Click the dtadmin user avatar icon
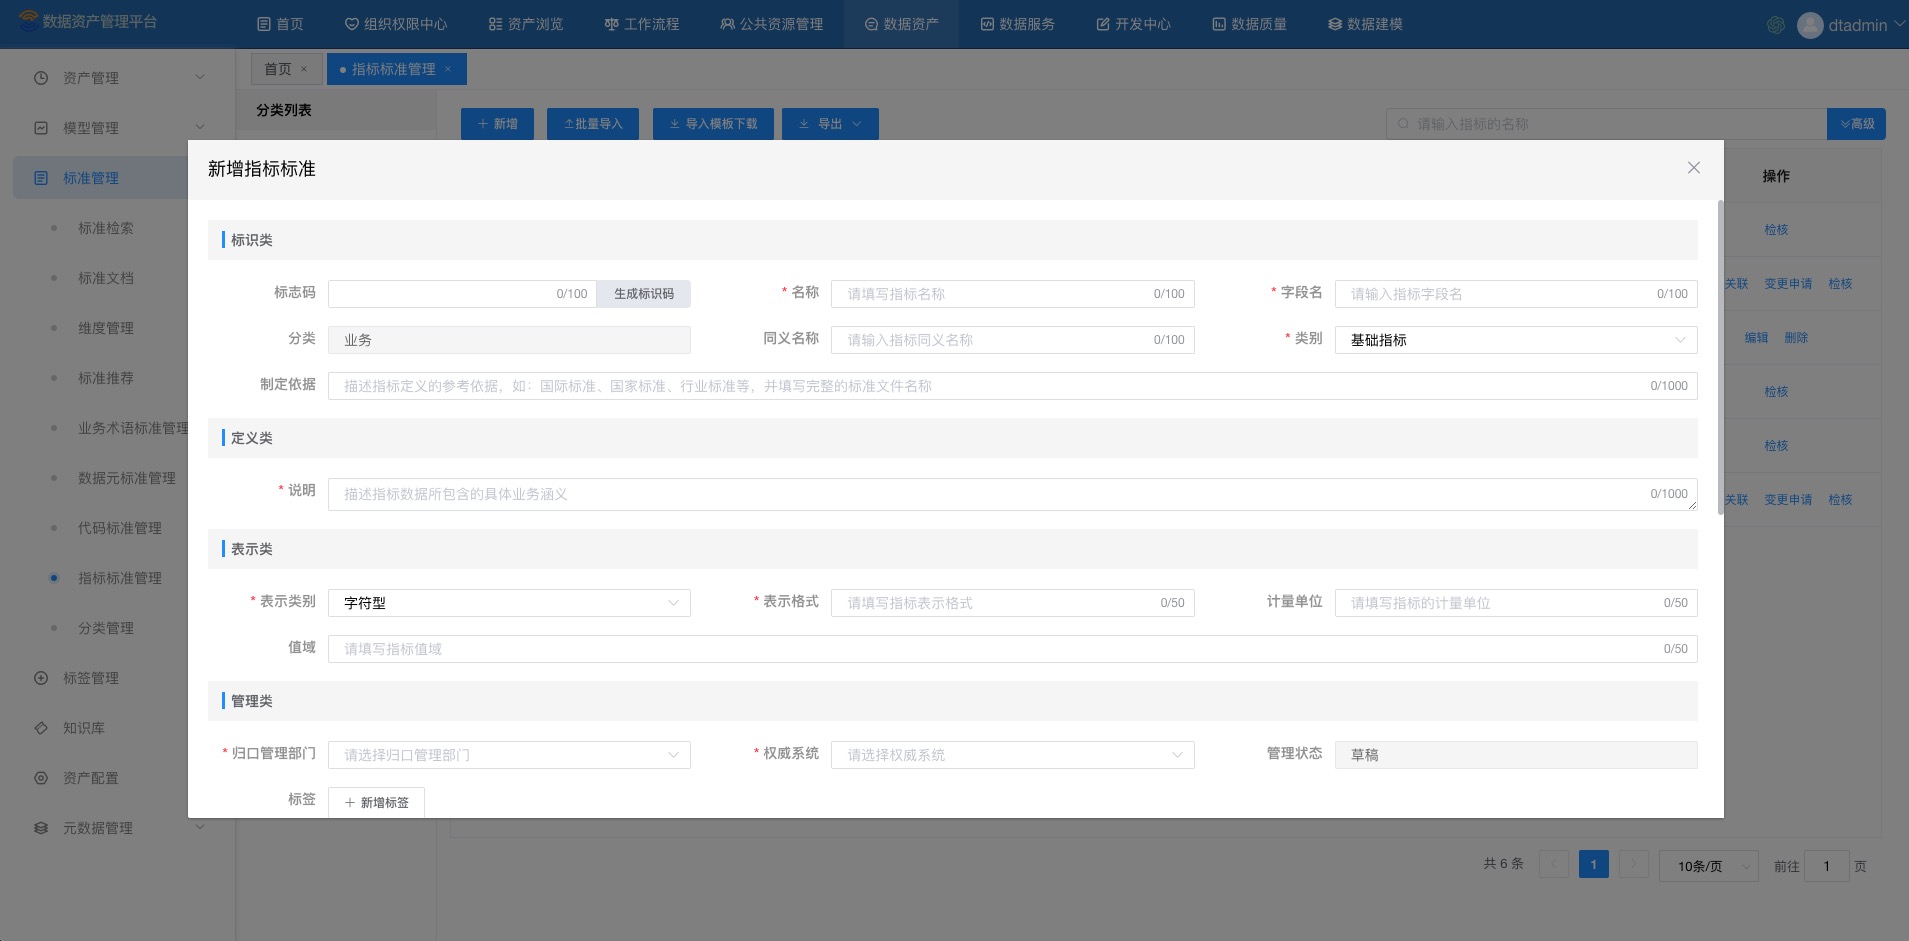Screen dimensions: 1909x941 1809,26
